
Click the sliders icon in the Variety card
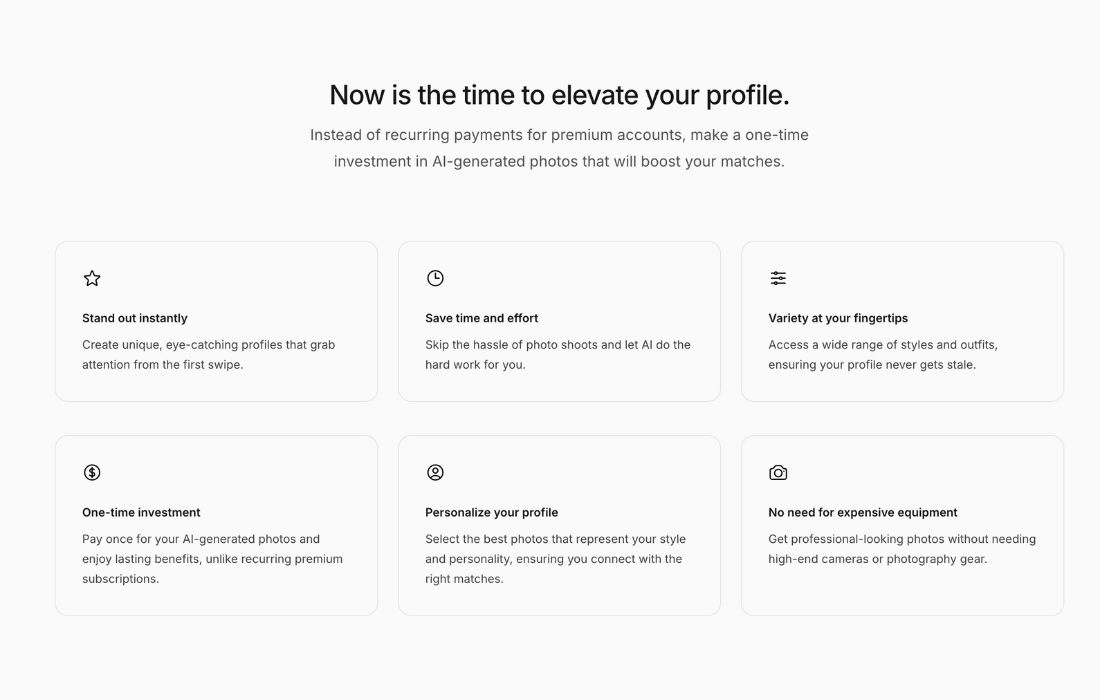778,278
